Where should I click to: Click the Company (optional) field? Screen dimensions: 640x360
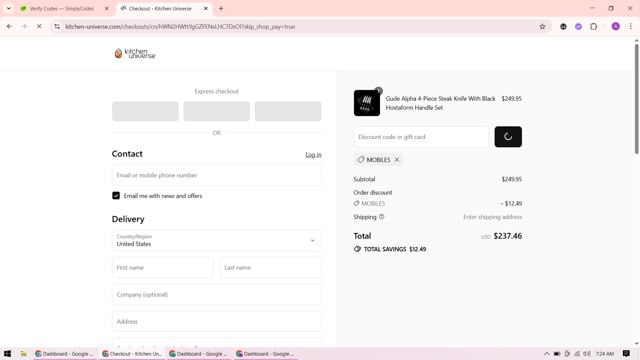pyautogui.click(x=216, y=294)
